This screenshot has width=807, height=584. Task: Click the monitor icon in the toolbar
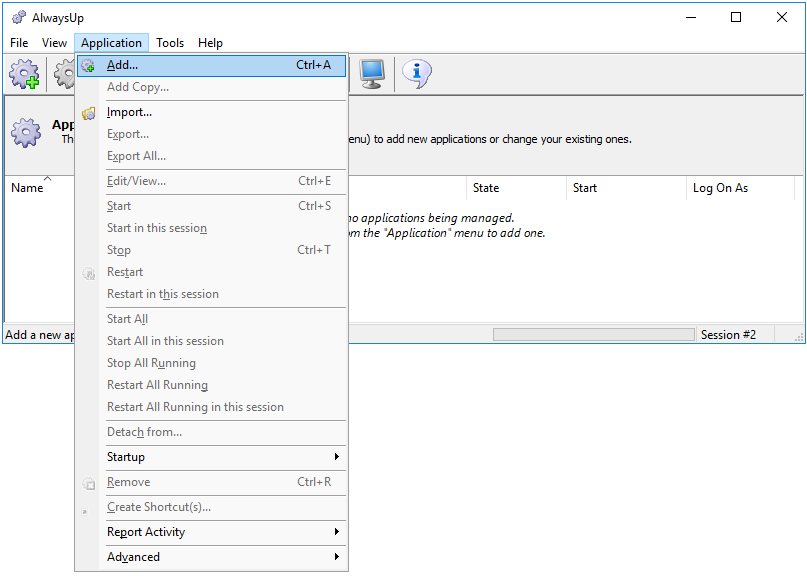372,74
